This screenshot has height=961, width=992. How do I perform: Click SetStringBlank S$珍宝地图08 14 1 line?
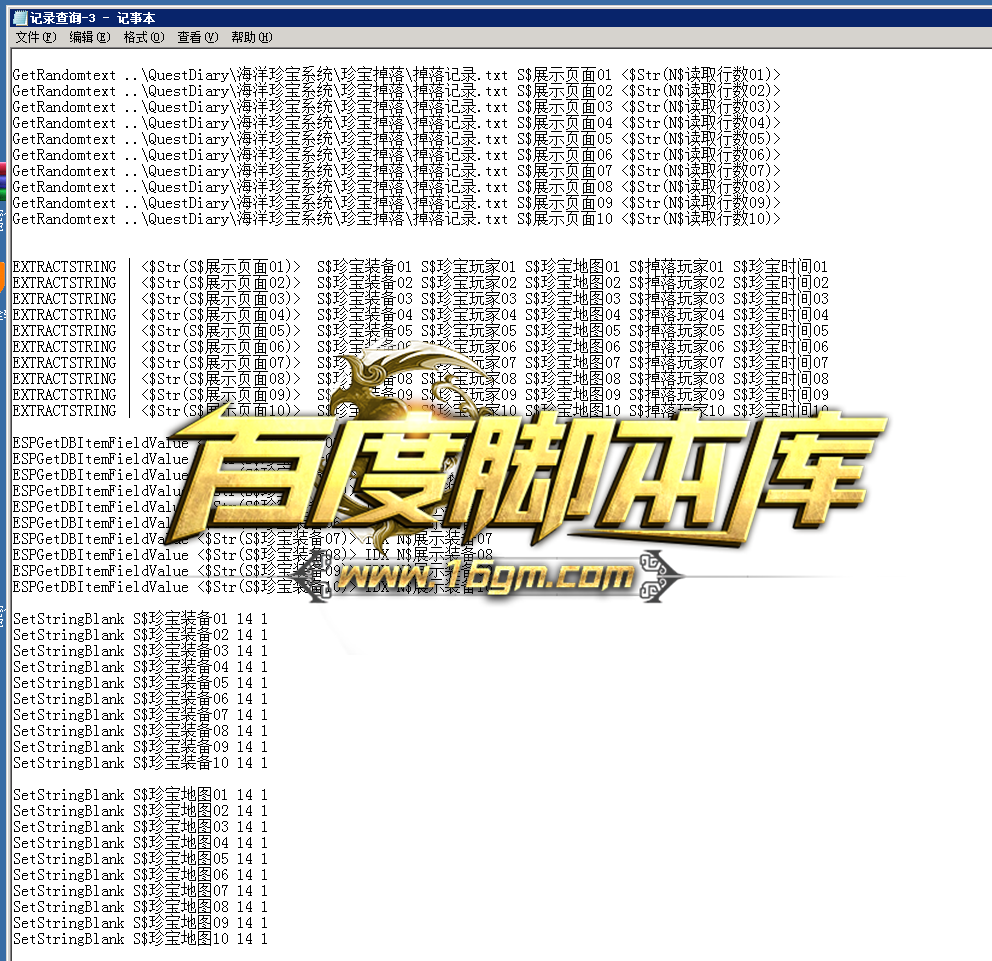(140, 907)
